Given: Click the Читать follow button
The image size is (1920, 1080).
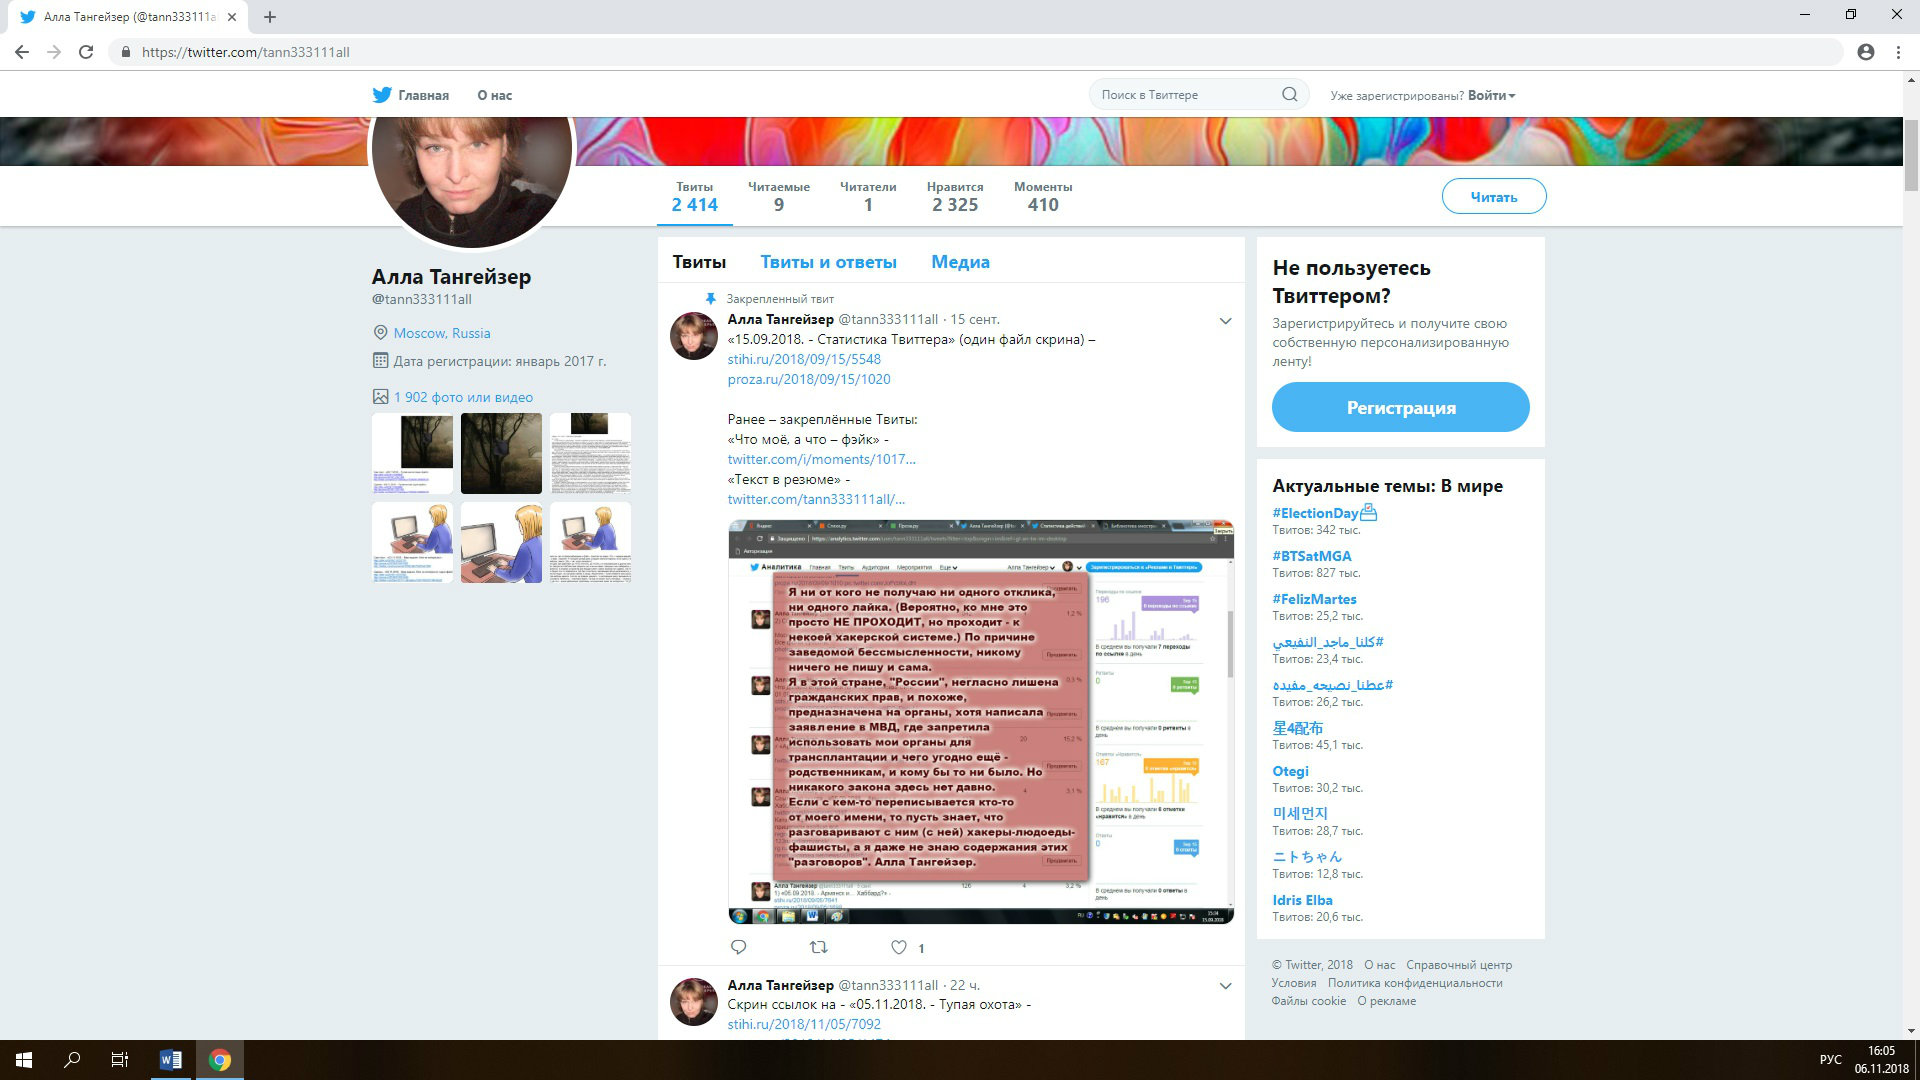Looking at the screenshot, I should [1494, 197].
